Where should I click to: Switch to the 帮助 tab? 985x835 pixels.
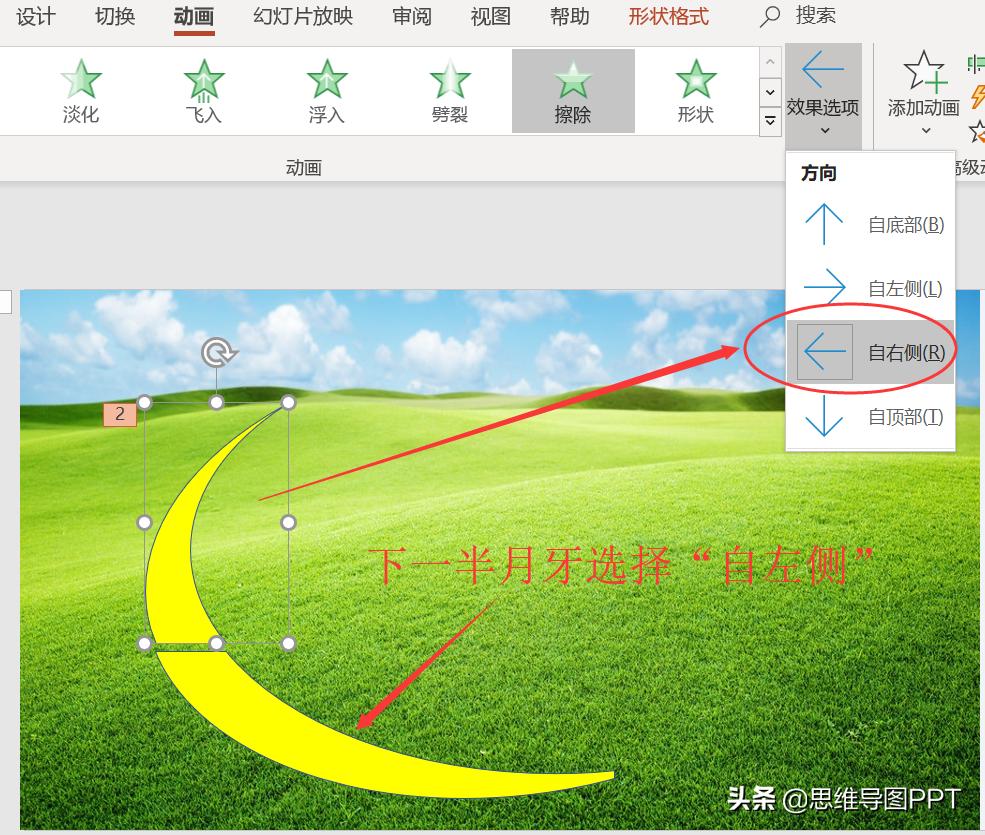pos(569,16)
